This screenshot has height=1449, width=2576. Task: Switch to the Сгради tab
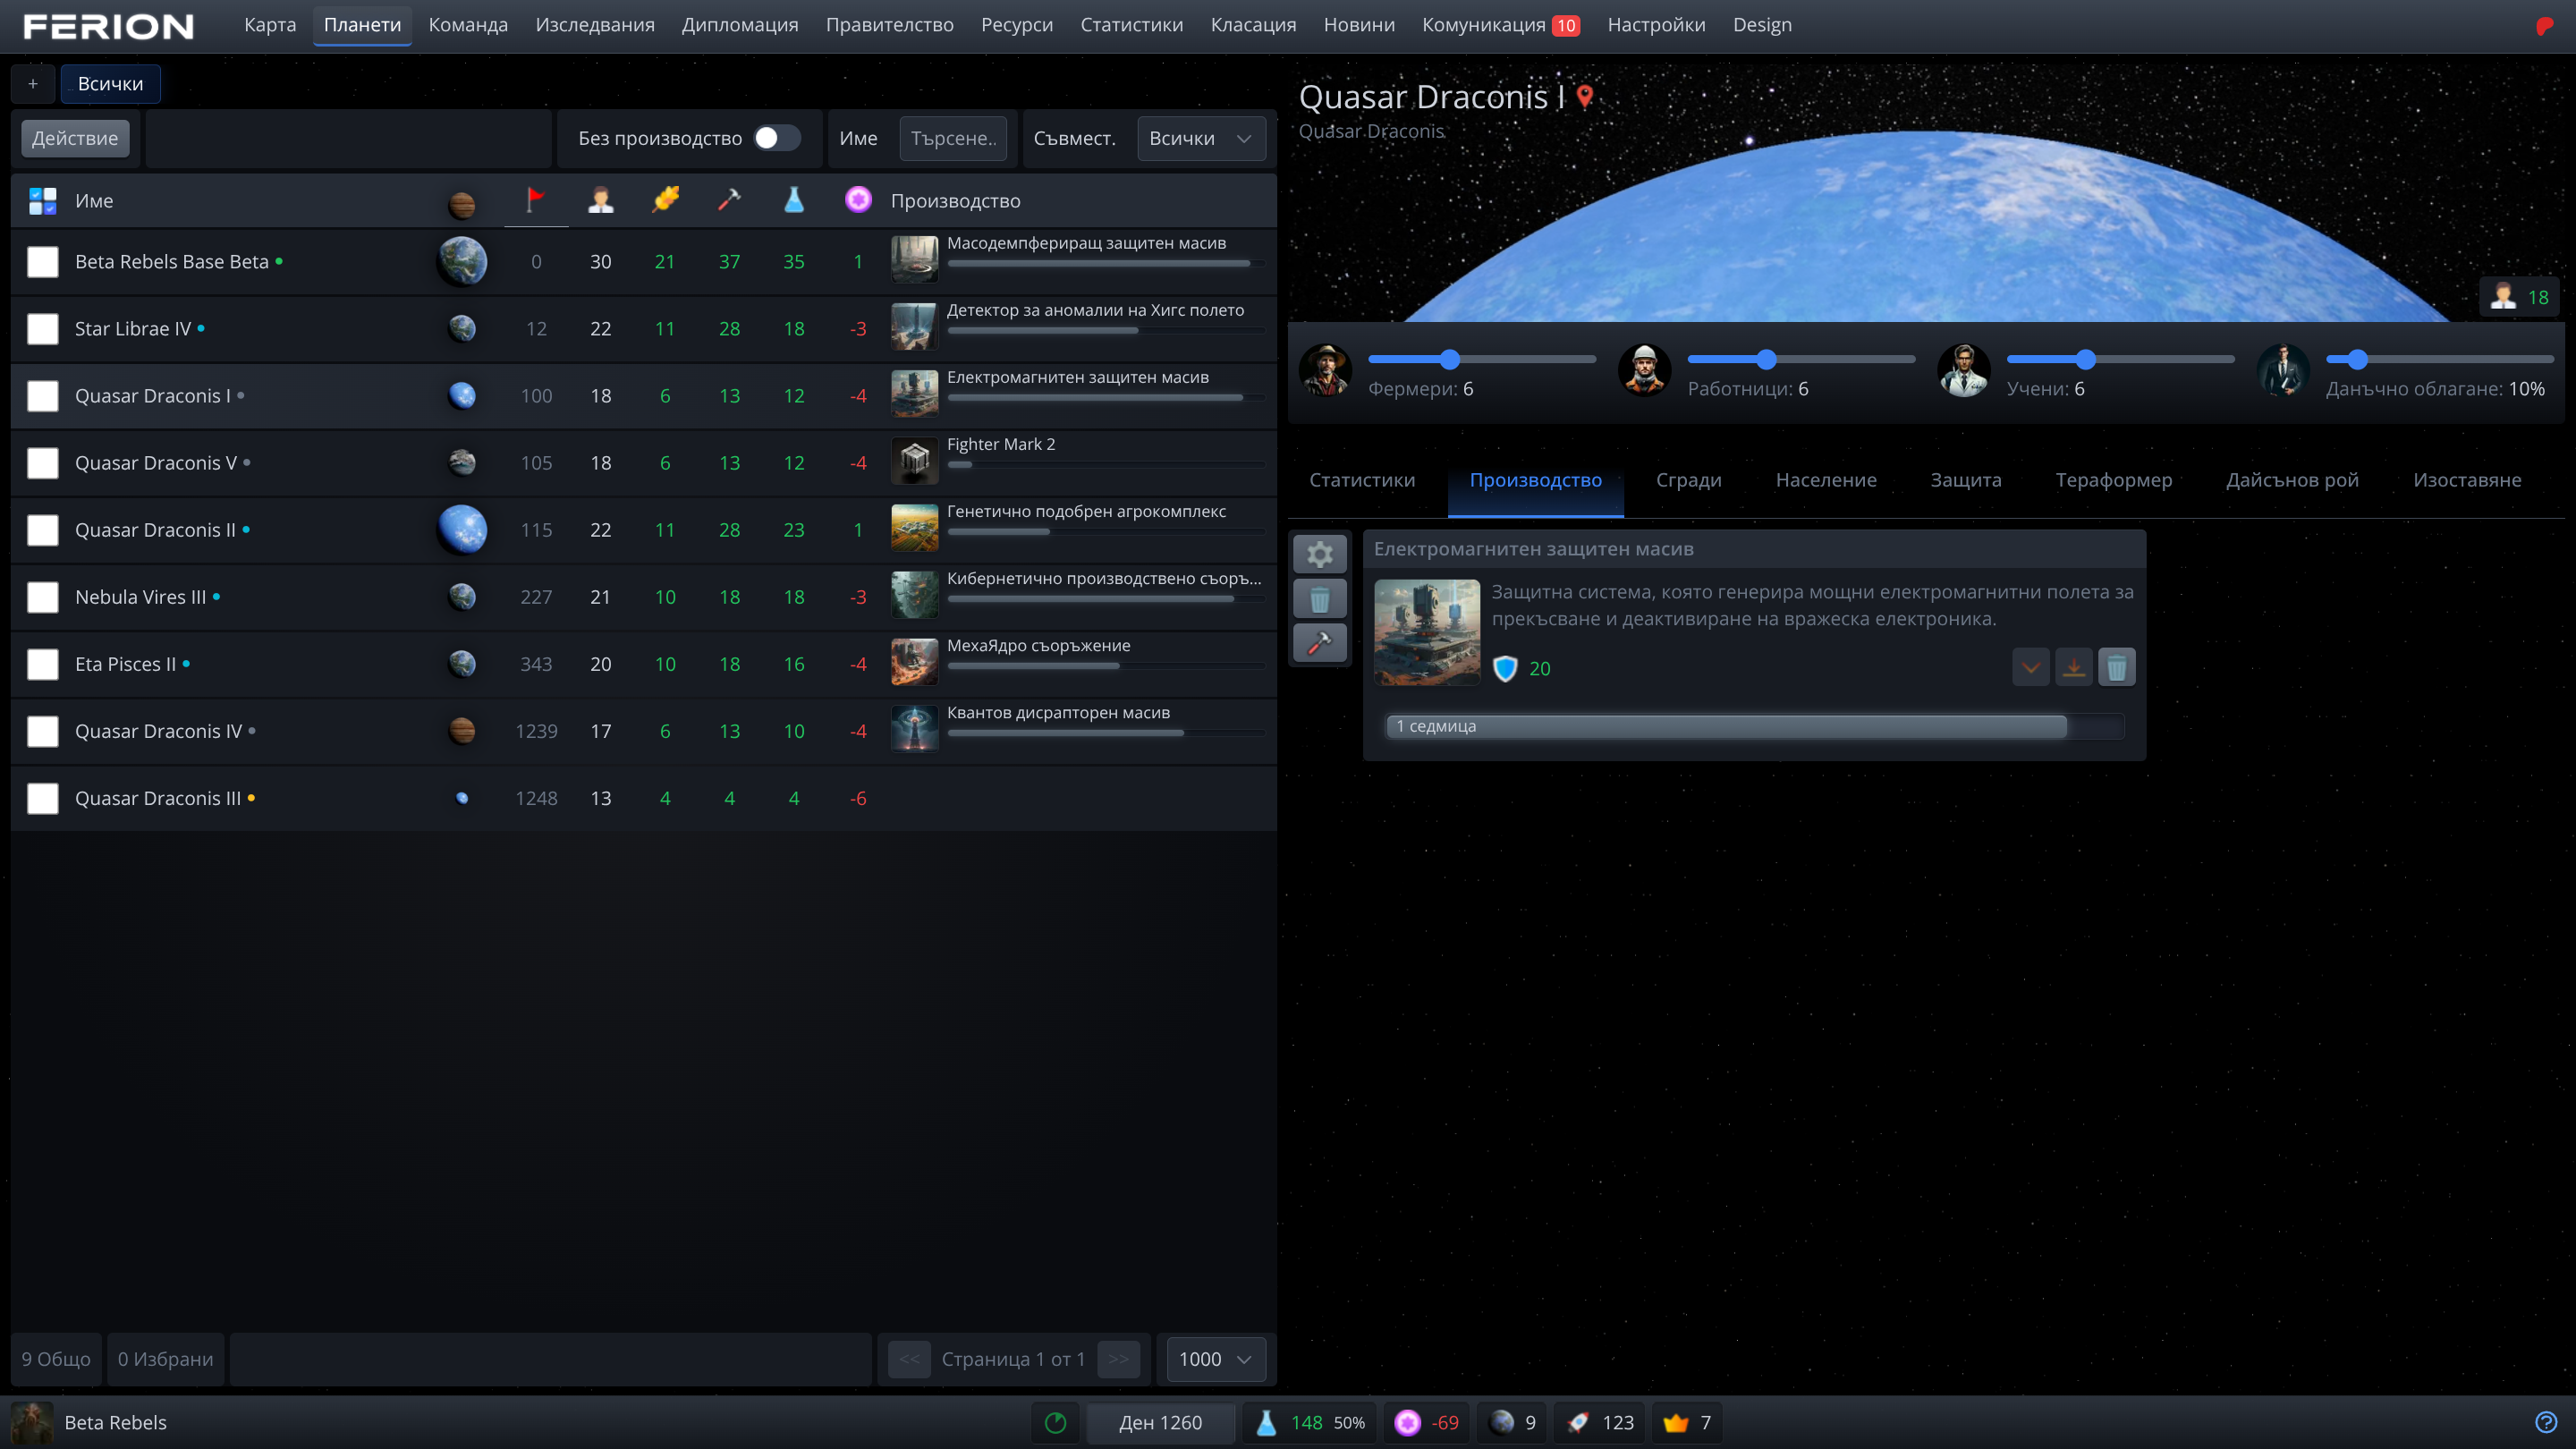(1688, 480)
